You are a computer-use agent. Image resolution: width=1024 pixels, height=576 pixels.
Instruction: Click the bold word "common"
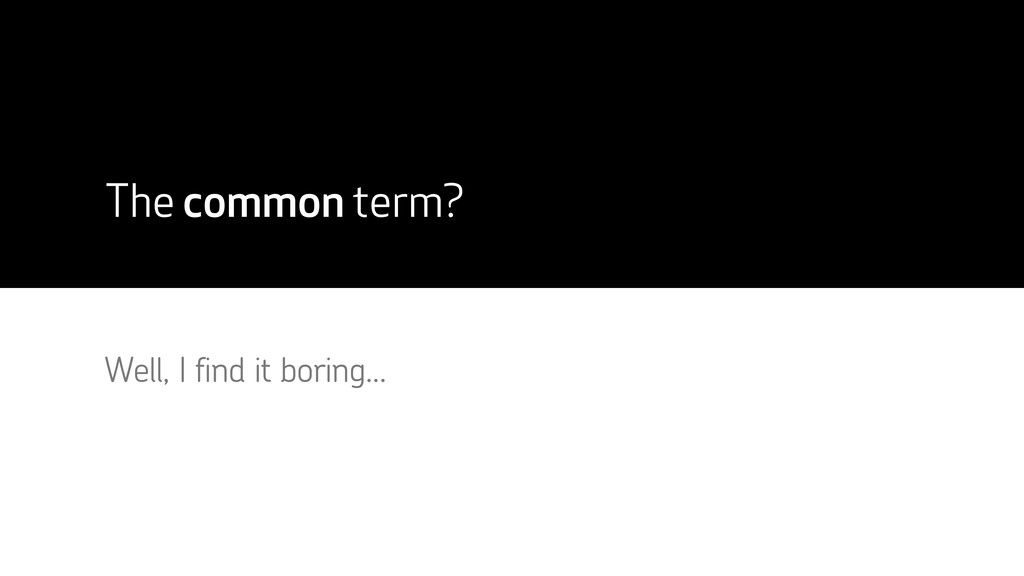click(263, 206)
